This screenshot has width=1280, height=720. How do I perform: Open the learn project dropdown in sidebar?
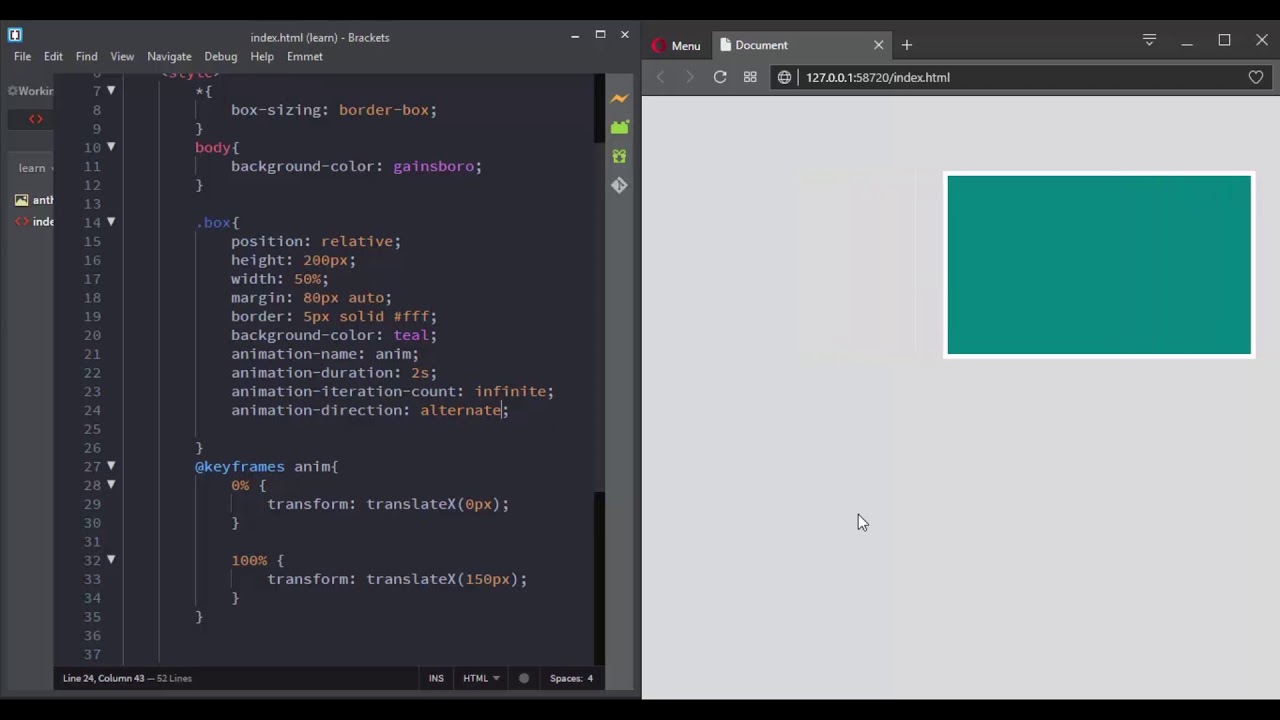coord(34,168)
